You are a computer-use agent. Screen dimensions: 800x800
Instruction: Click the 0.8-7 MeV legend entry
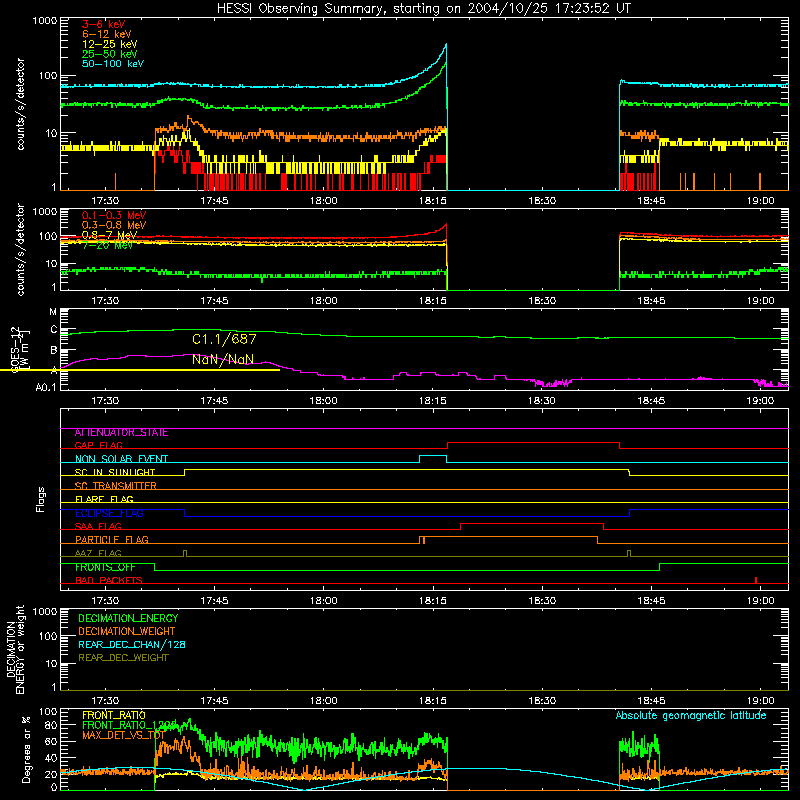tap(110, 235)
